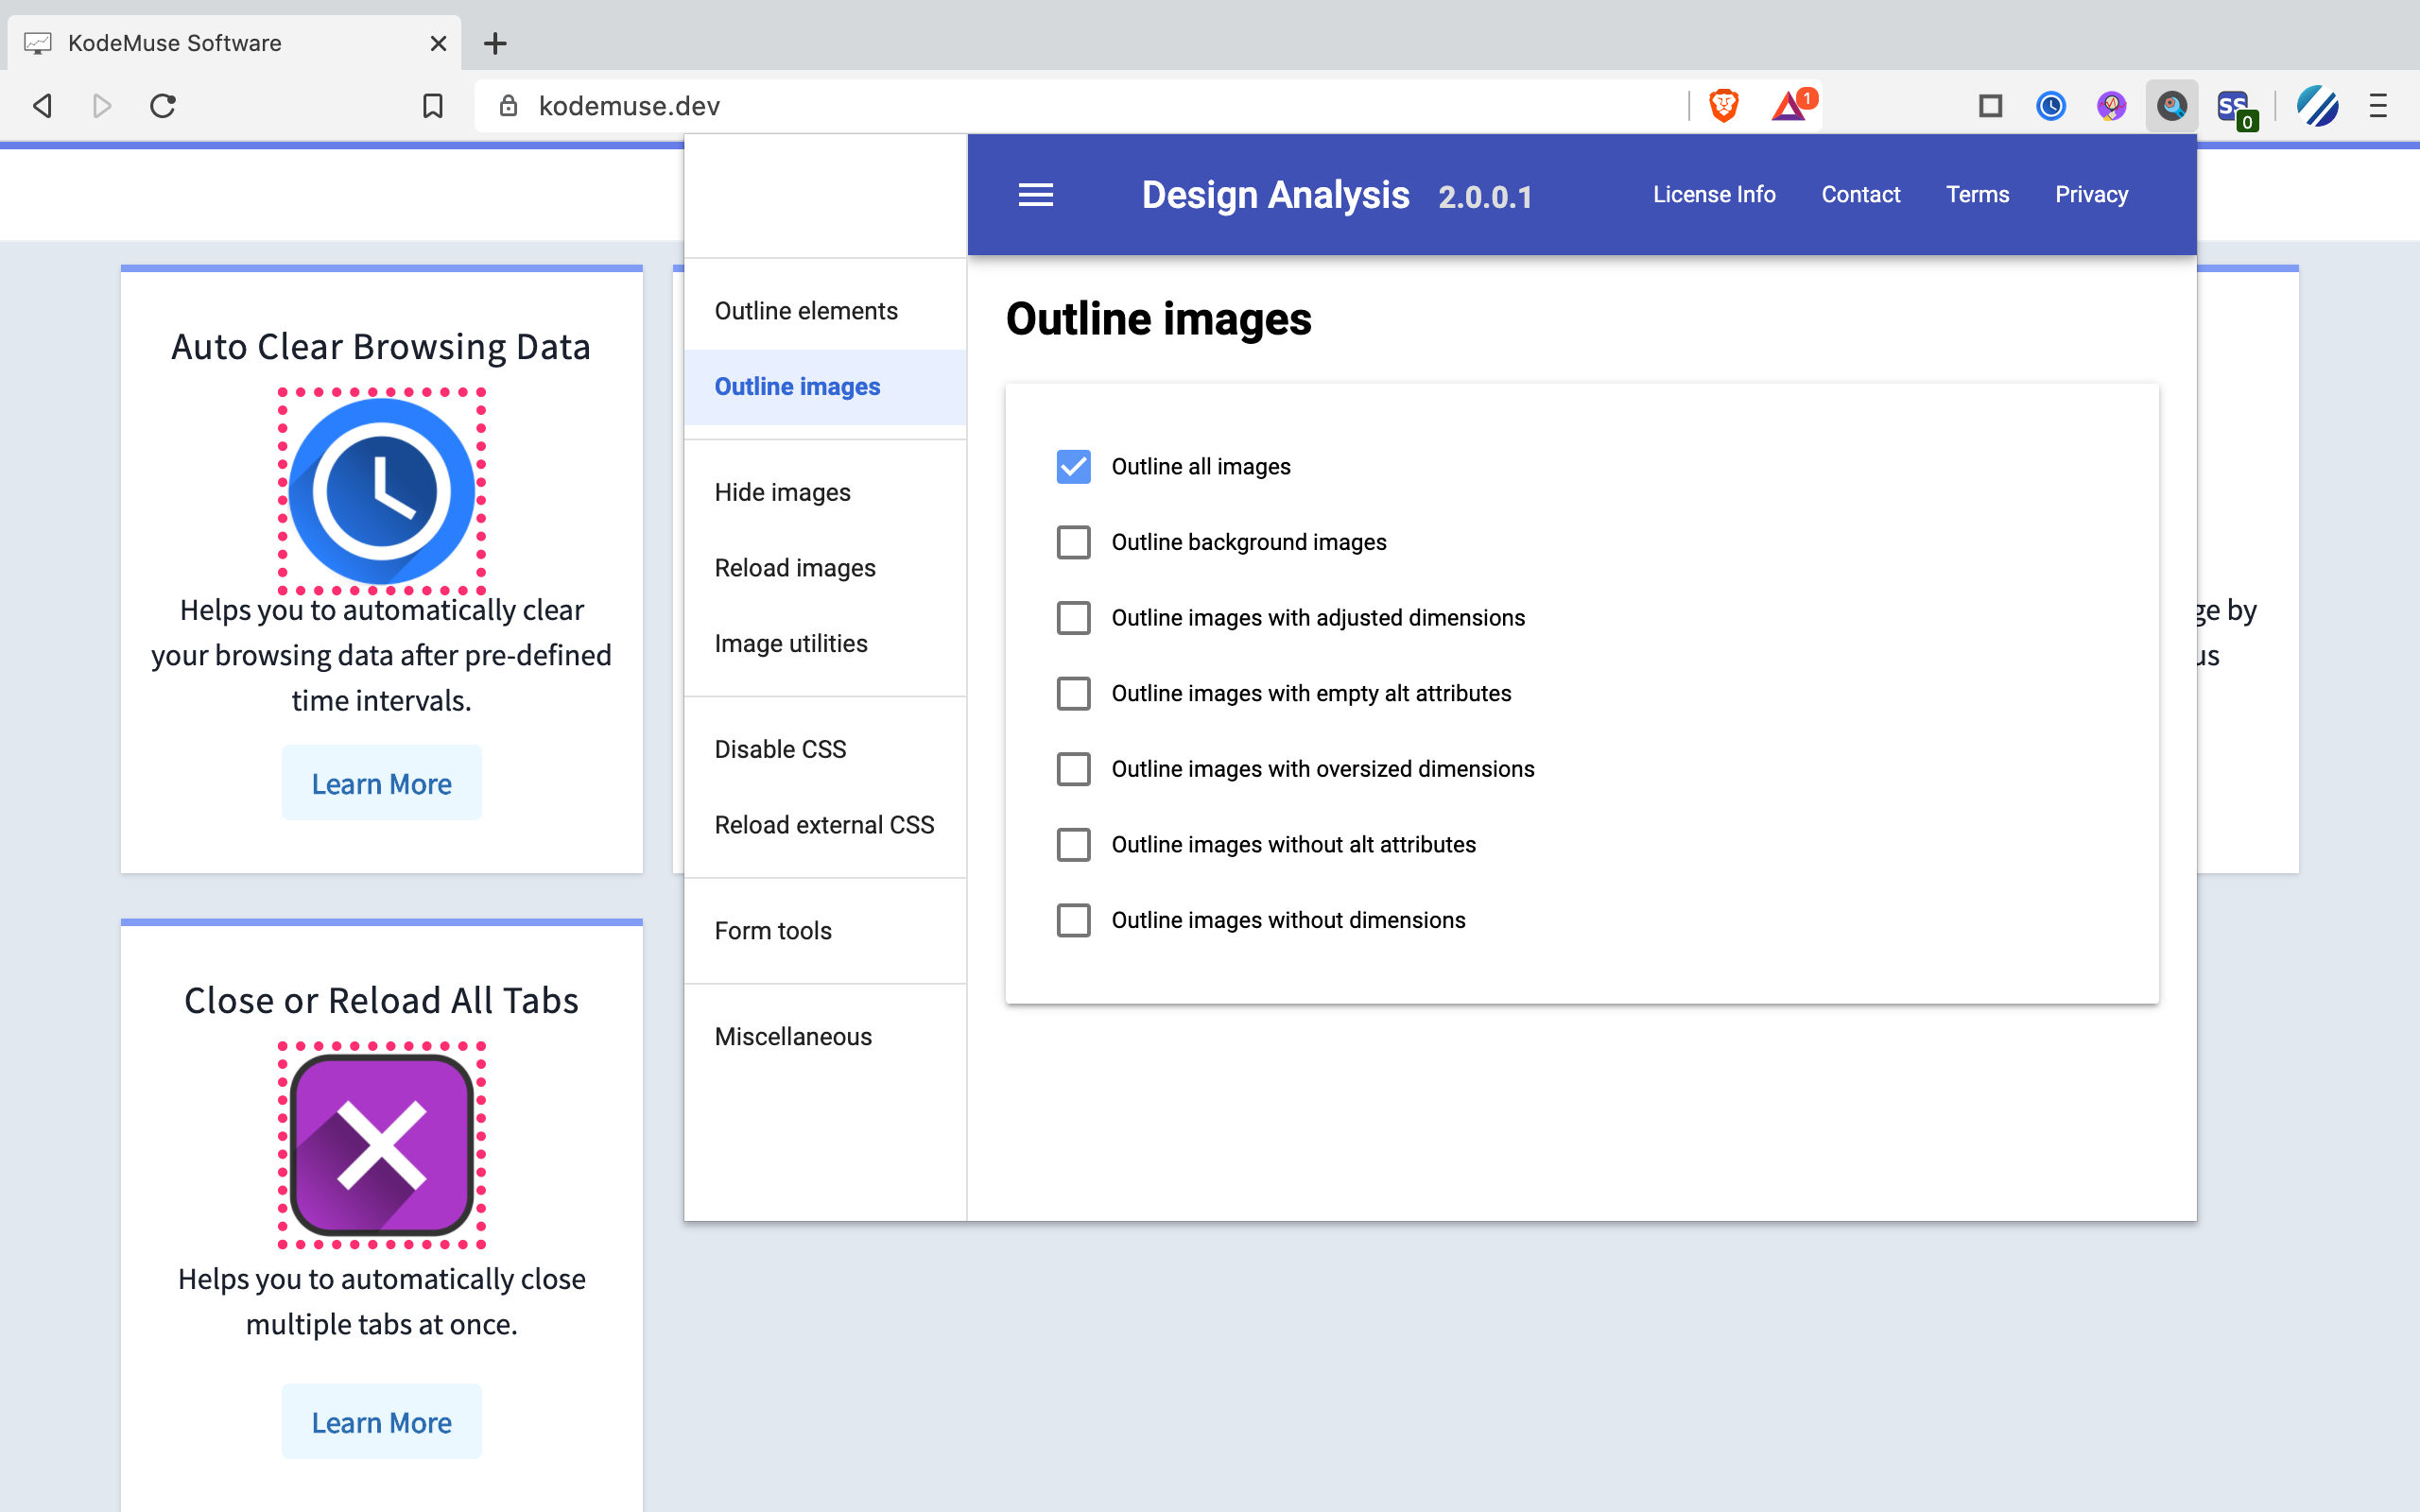Expand the Outline elements menu item
The height and width of the screenshot is (1512, 2420).
(x=806, y=310)
